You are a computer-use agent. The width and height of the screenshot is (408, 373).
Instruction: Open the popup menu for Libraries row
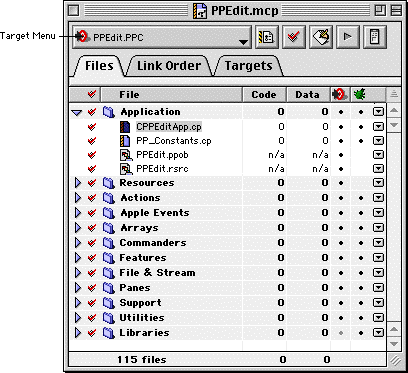378,333
